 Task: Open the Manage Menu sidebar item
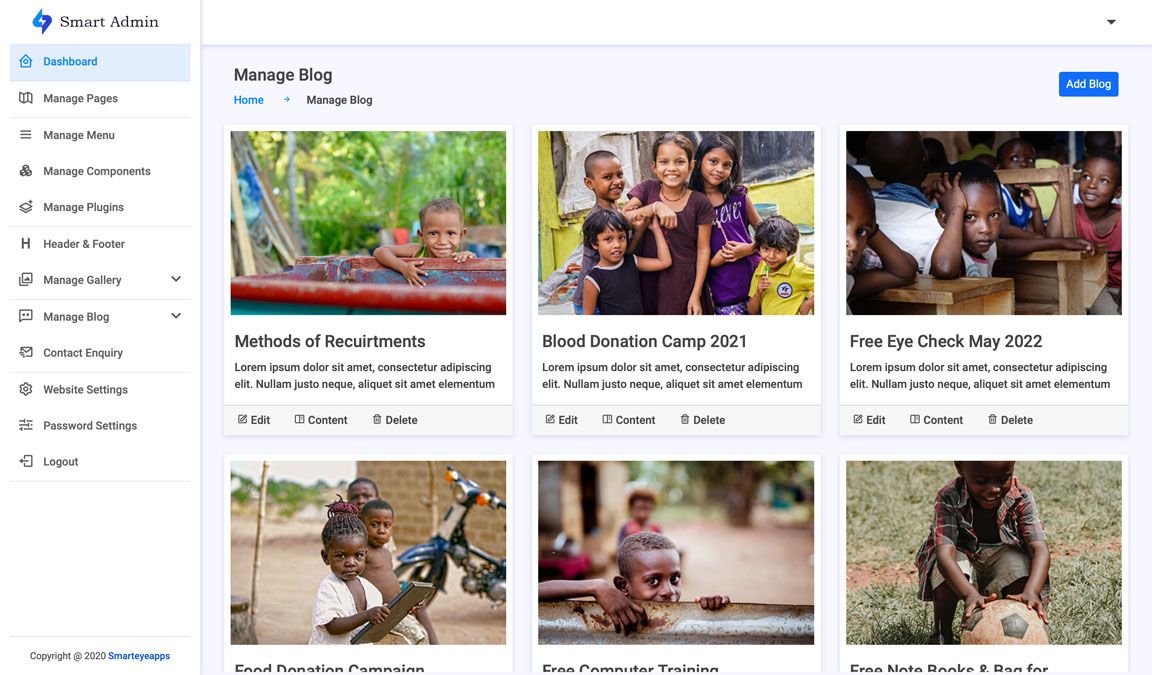[79, 135]
